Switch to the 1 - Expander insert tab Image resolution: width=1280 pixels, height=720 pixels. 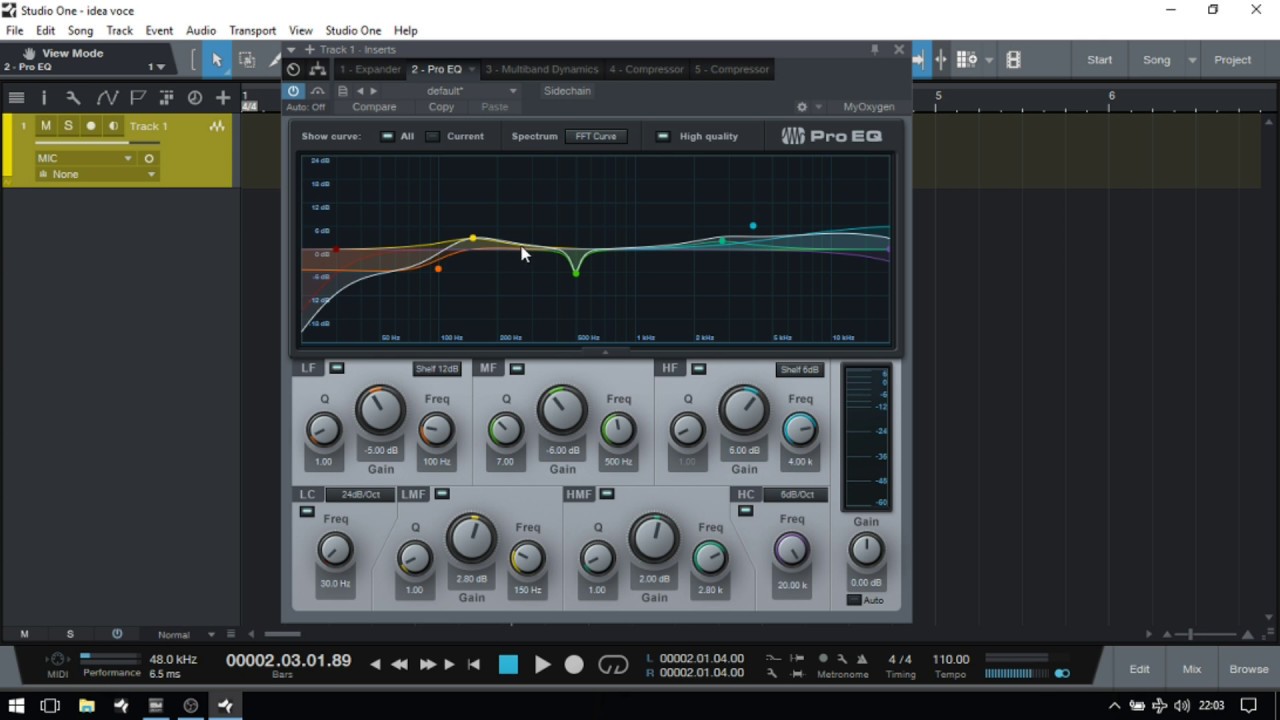[370, 69]
